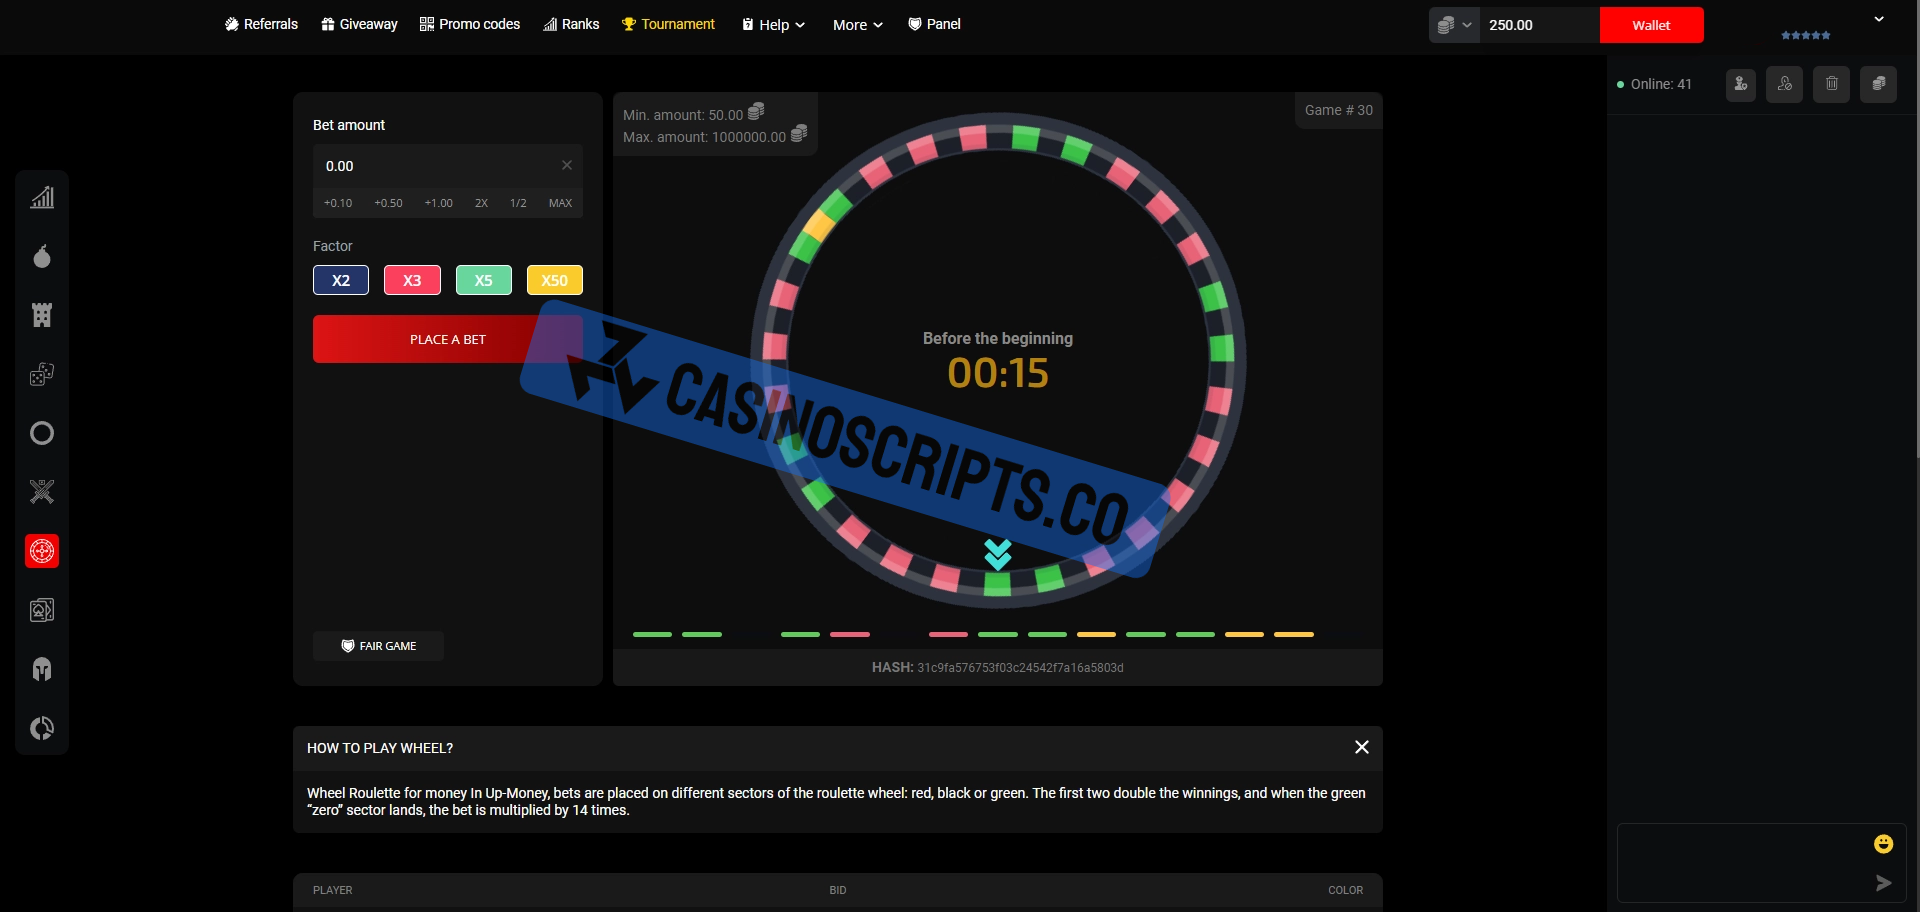This screenshot has height=912, width=1920.
Task: Choose the X50 yellow factor
Action: point(554,280)
